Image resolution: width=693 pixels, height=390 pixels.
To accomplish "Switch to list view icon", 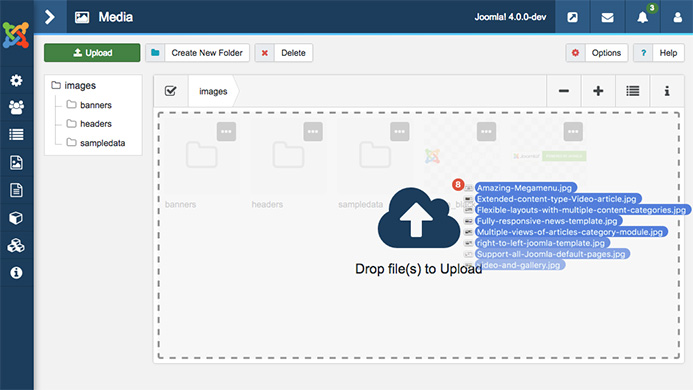I will coord(632,91).
